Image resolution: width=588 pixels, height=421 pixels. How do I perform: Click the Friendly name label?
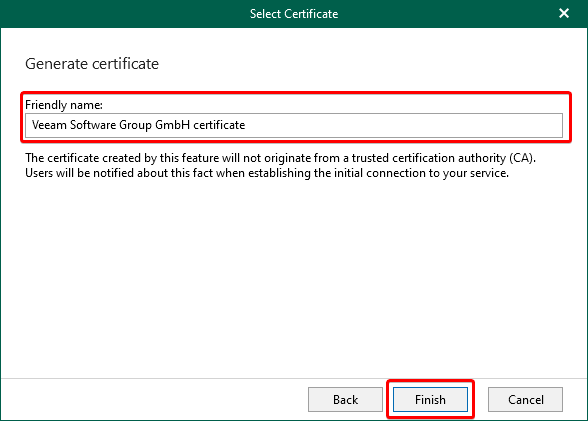[x=64, y=105]
